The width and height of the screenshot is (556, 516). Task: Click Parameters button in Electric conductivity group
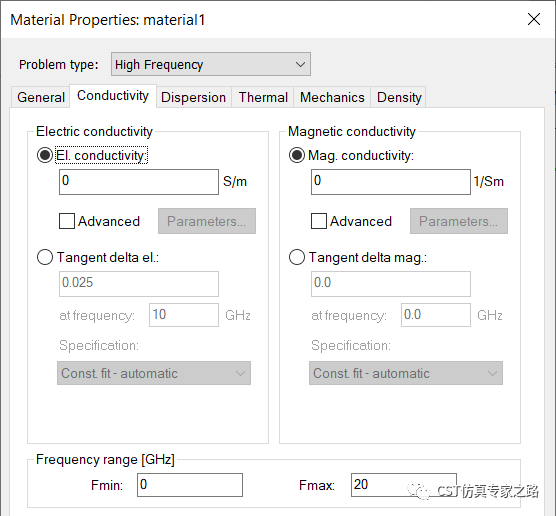[x=207, y=221]
